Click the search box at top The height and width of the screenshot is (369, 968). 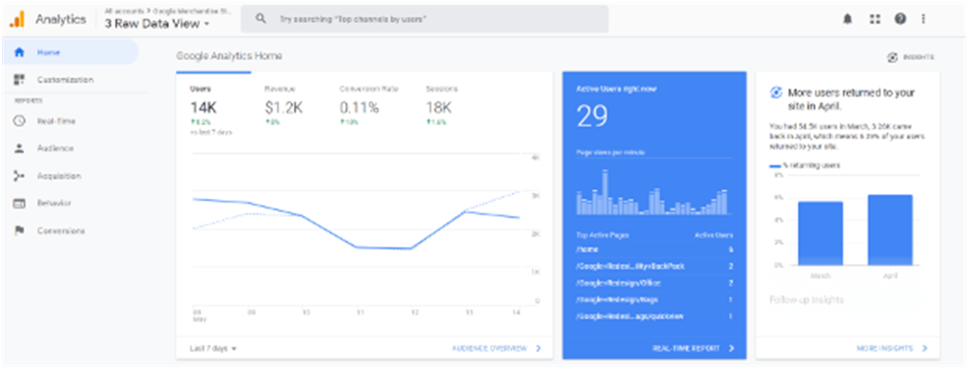pyautogui.click(x=424, y=19)
